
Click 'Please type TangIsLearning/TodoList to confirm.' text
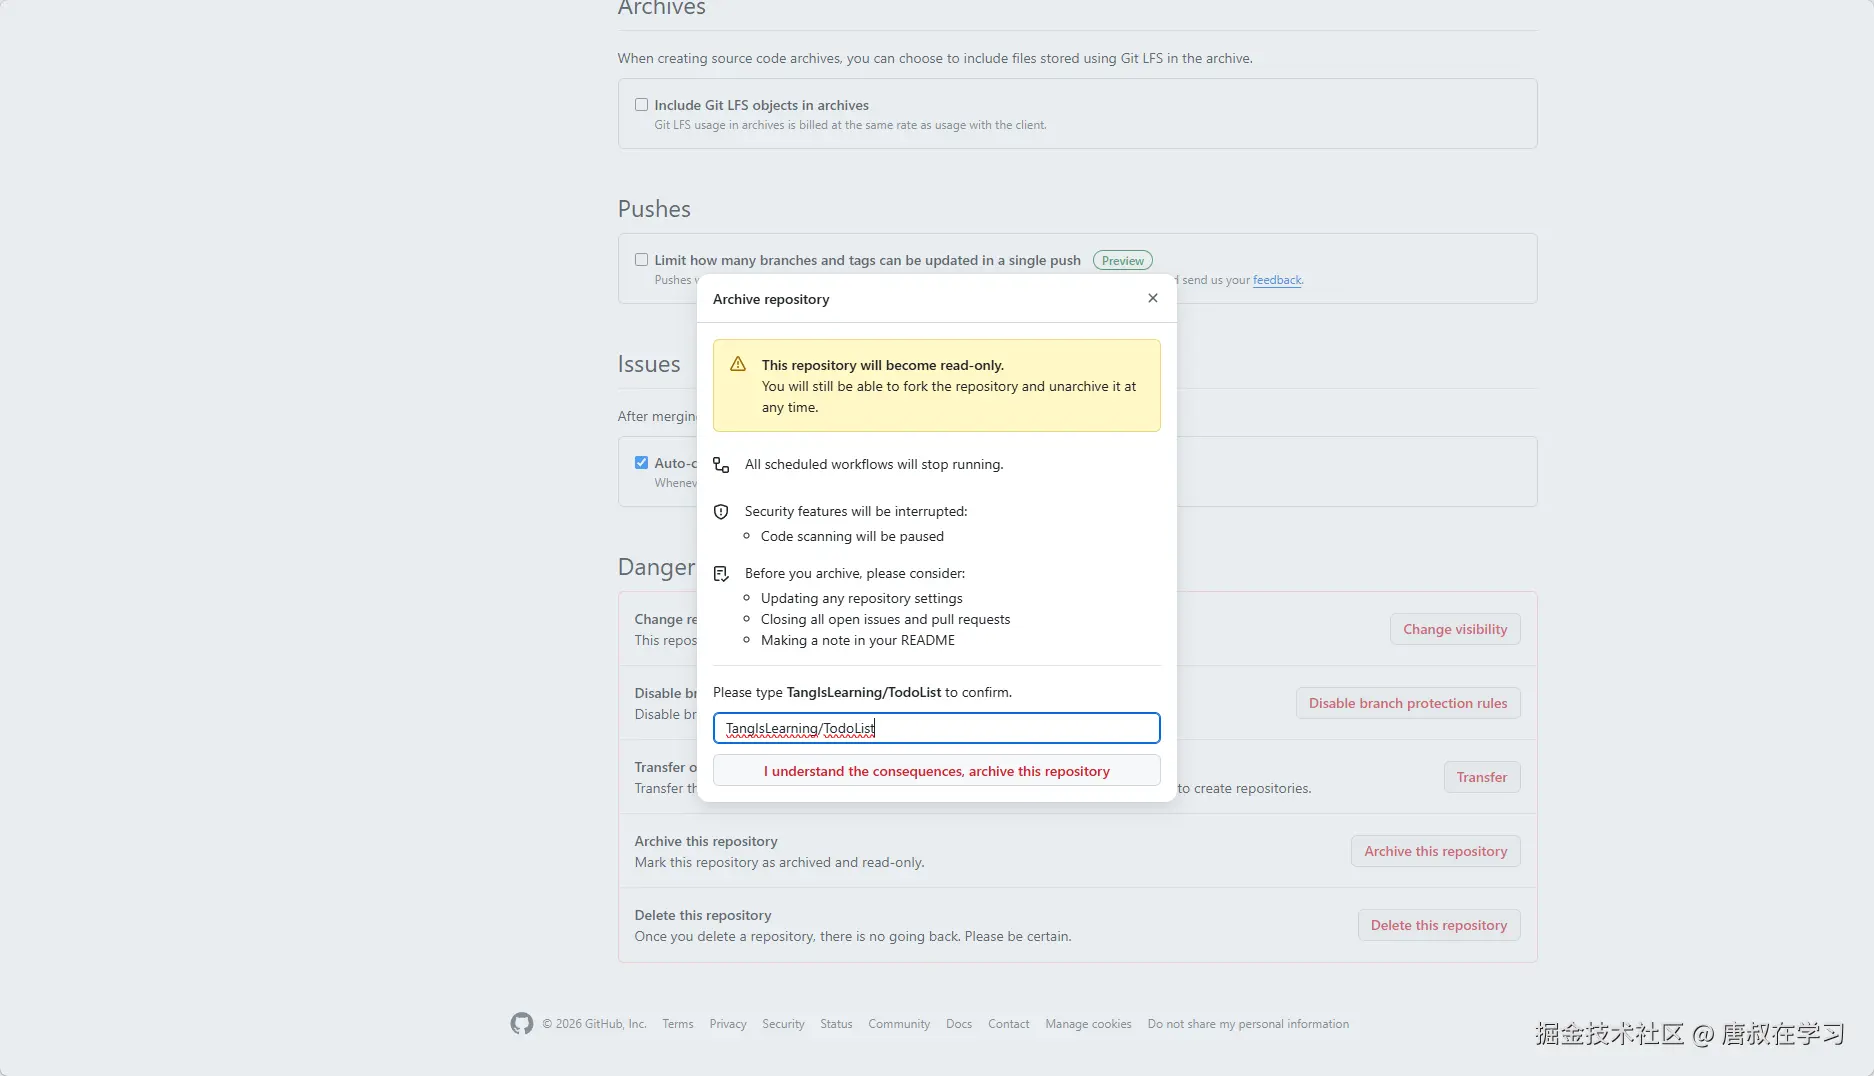862,692
